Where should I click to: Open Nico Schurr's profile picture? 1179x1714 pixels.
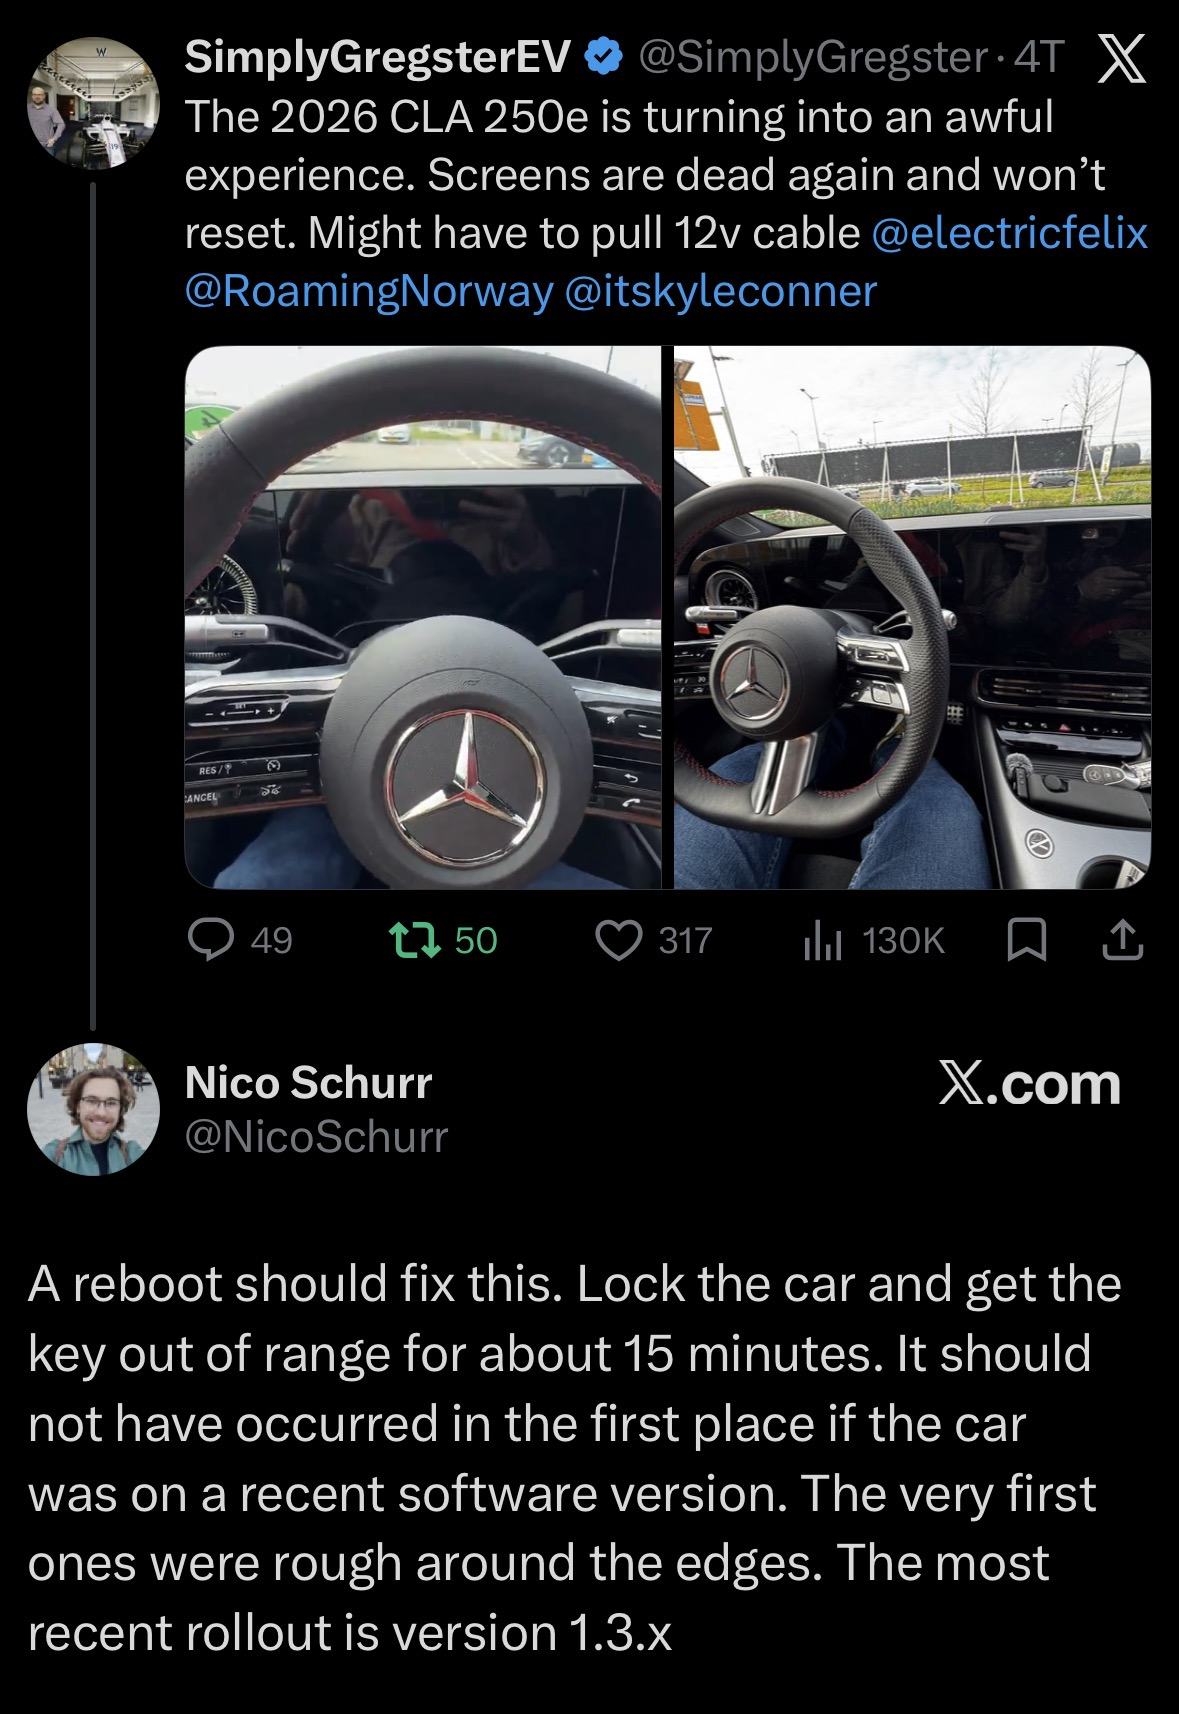click(x=93, y=1108)
